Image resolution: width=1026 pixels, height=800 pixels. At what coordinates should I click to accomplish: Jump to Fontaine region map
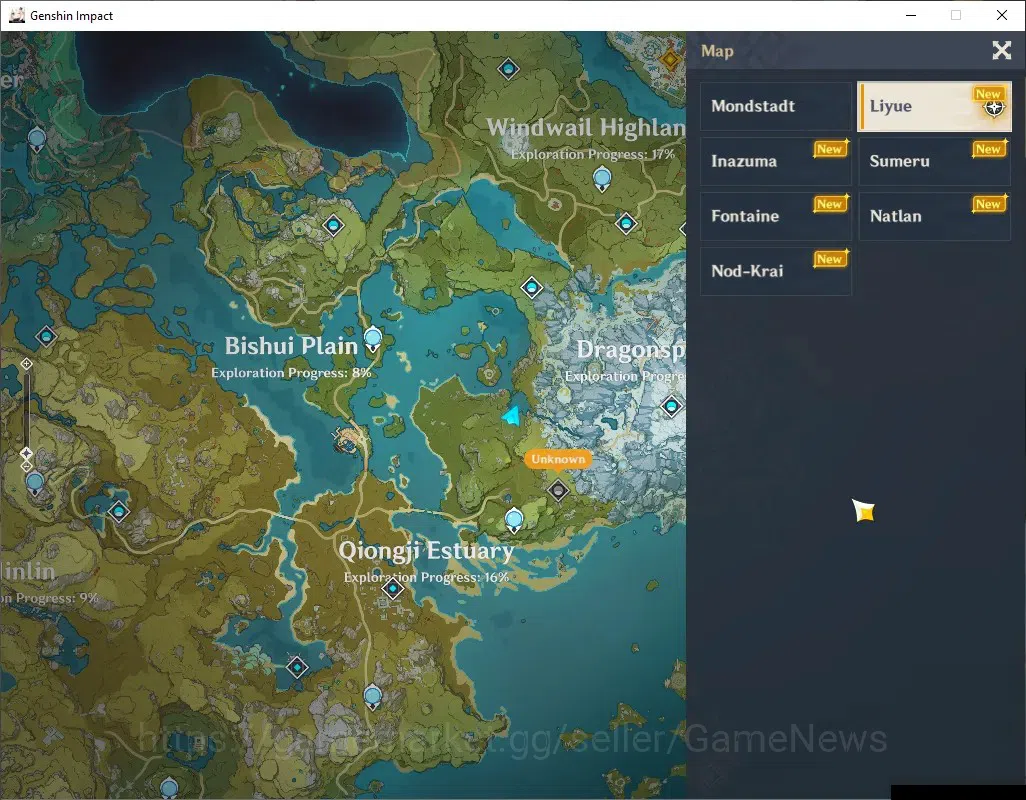tap(776, 216)
